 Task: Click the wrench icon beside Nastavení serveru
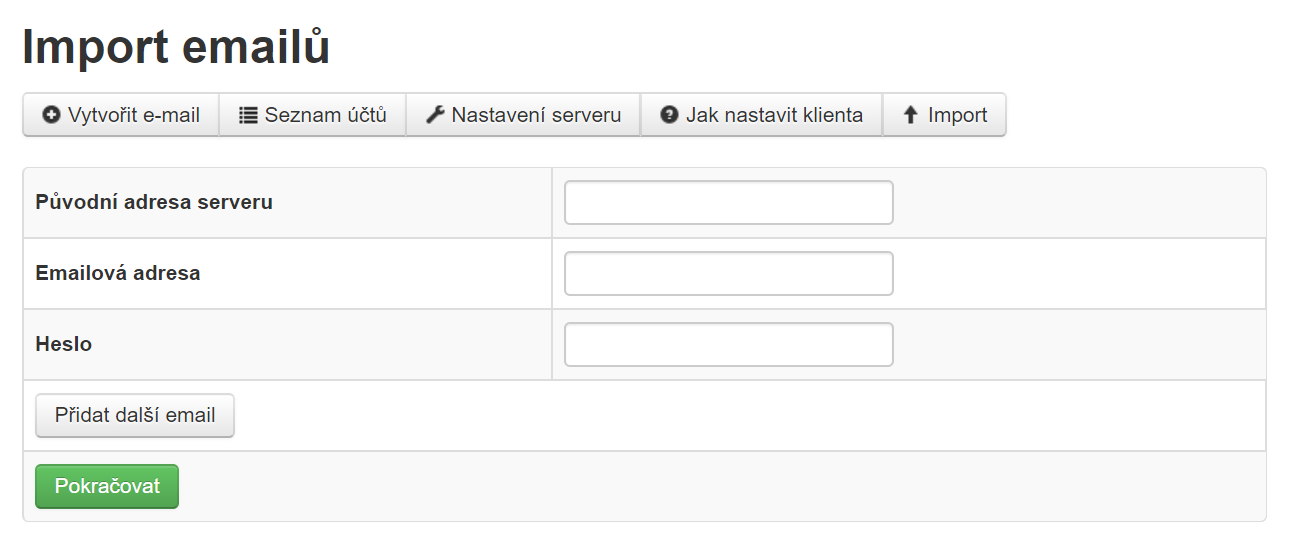coord(435,115)
